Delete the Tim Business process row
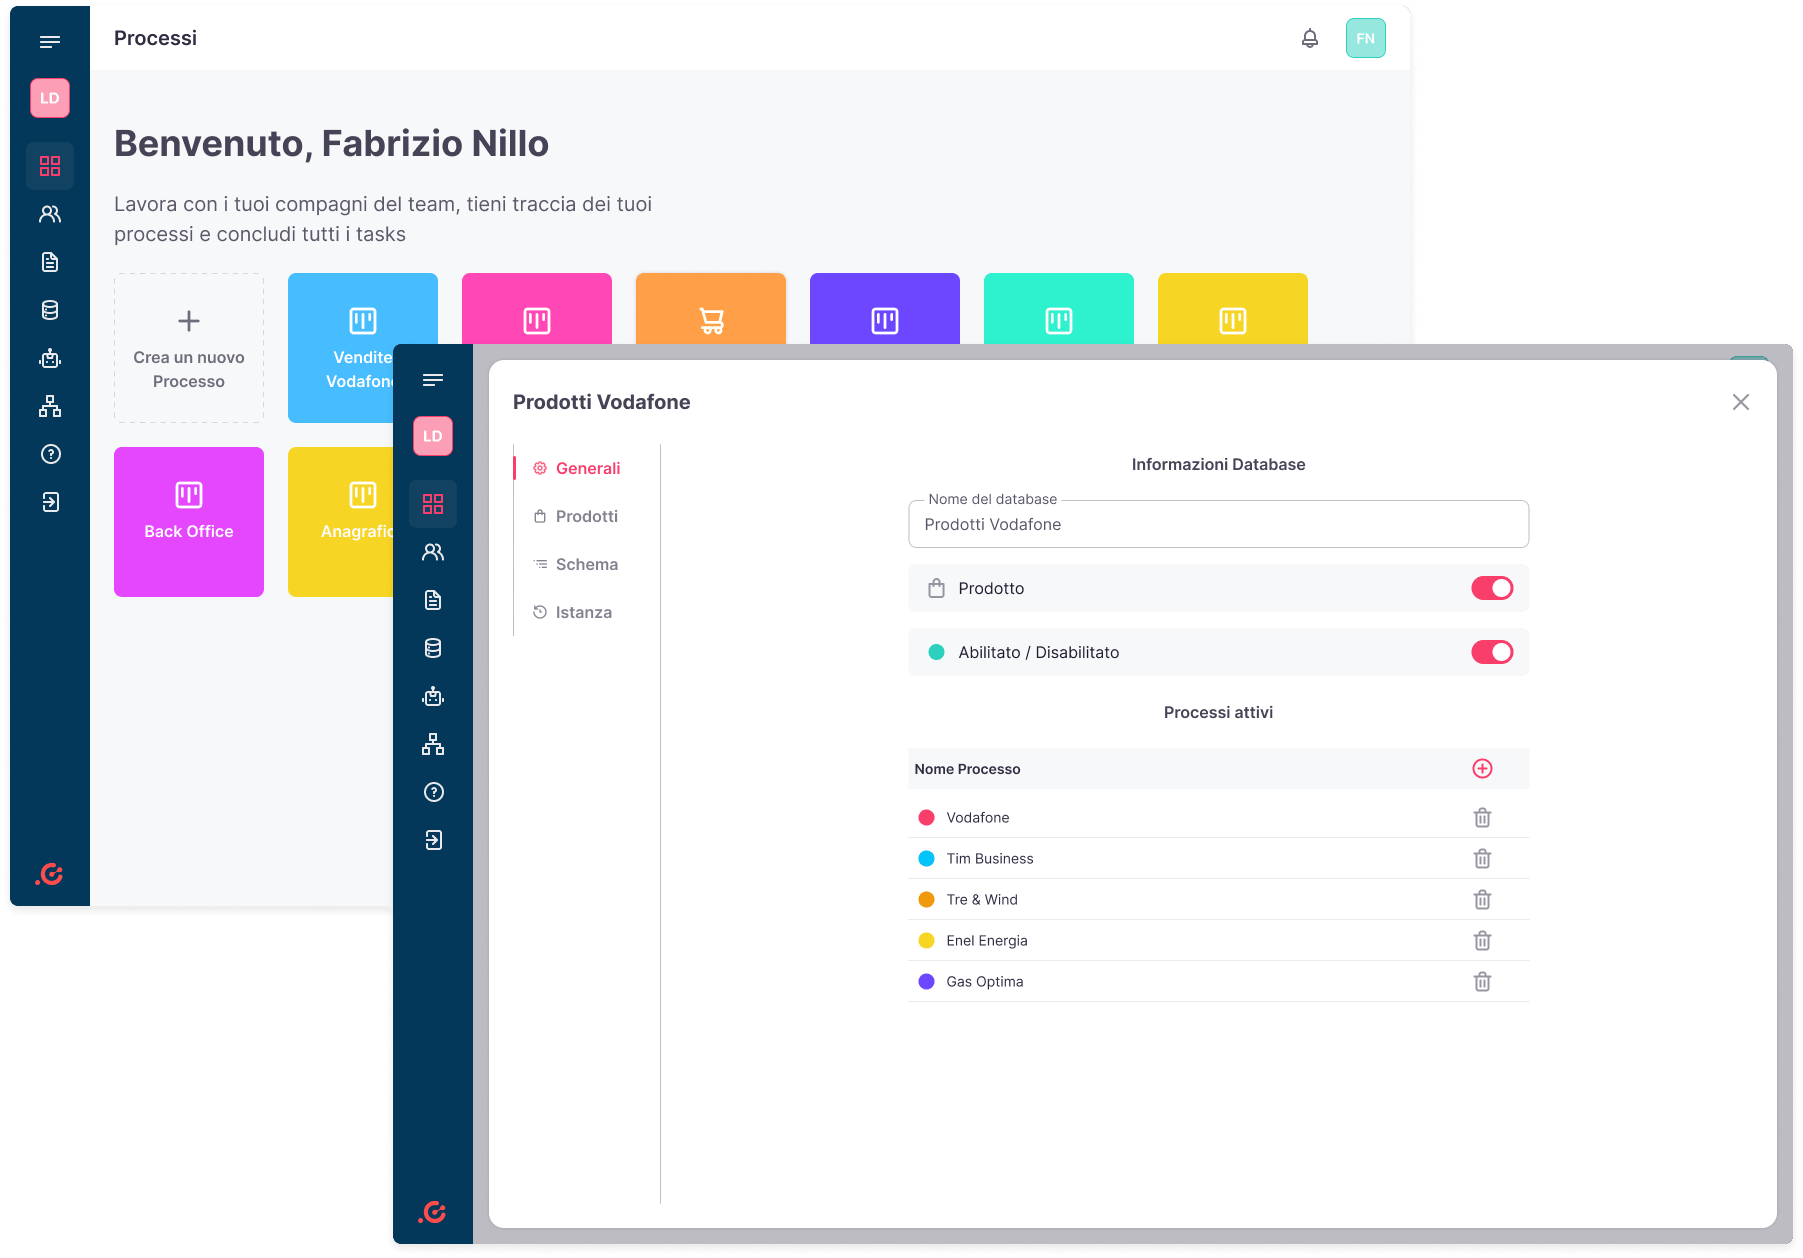Screen dimensions: 1803x1258 coord(1482,859)
